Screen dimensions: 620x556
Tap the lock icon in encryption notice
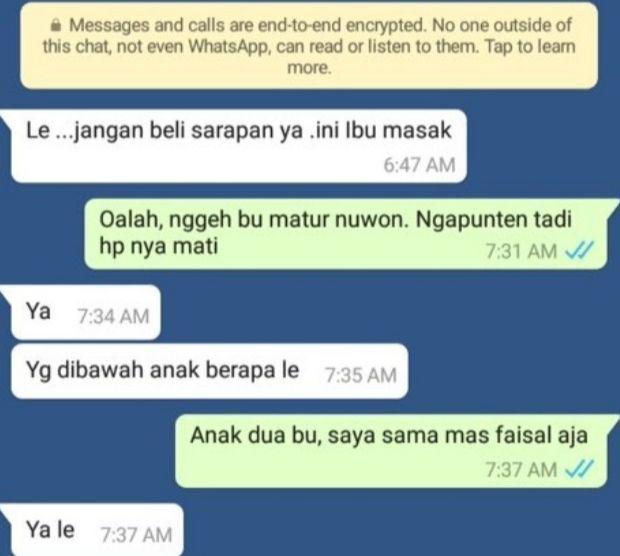tap(56, 26)
